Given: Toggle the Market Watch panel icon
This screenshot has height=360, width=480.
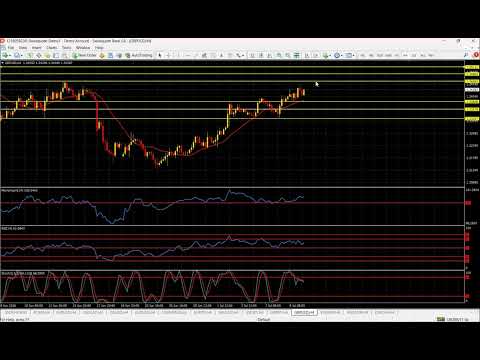Looking at the screenshot, I should pyautogui.click(x=30, y=55).
